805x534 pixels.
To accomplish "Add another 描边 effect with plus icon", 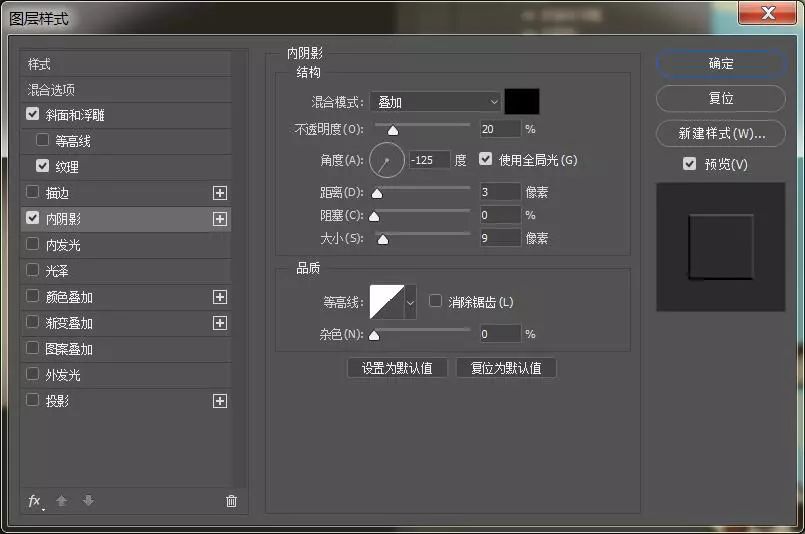I will pos(220,193).
